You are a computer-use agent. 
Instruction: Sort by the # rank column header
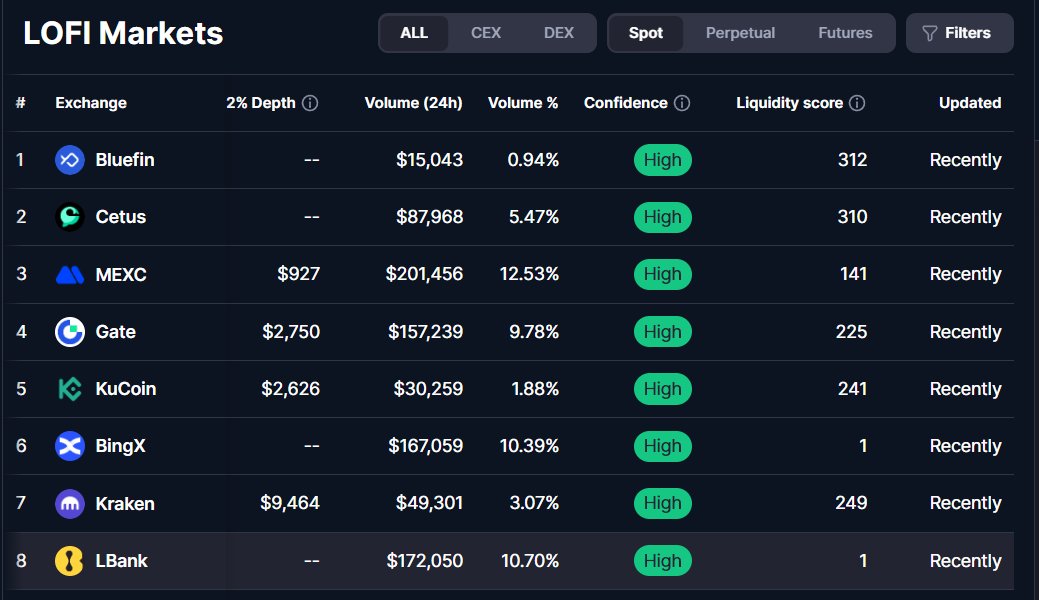point(21,103)
